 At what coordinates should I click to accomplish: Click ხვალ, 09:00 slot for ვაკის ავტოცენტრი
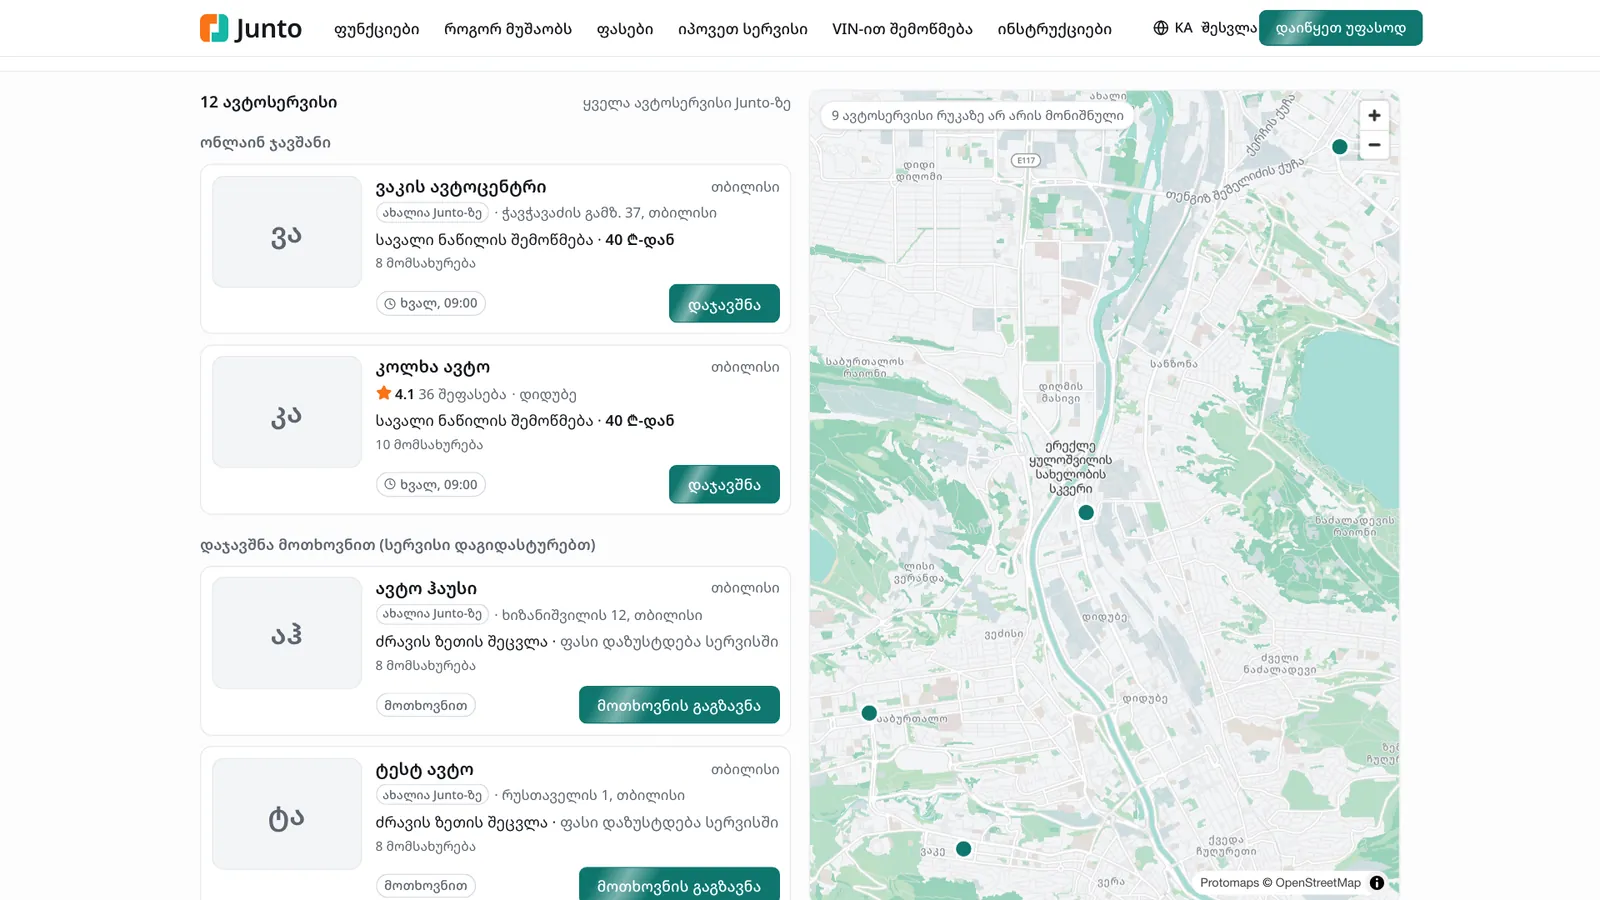pyautogui.click(x=431, y=303)
